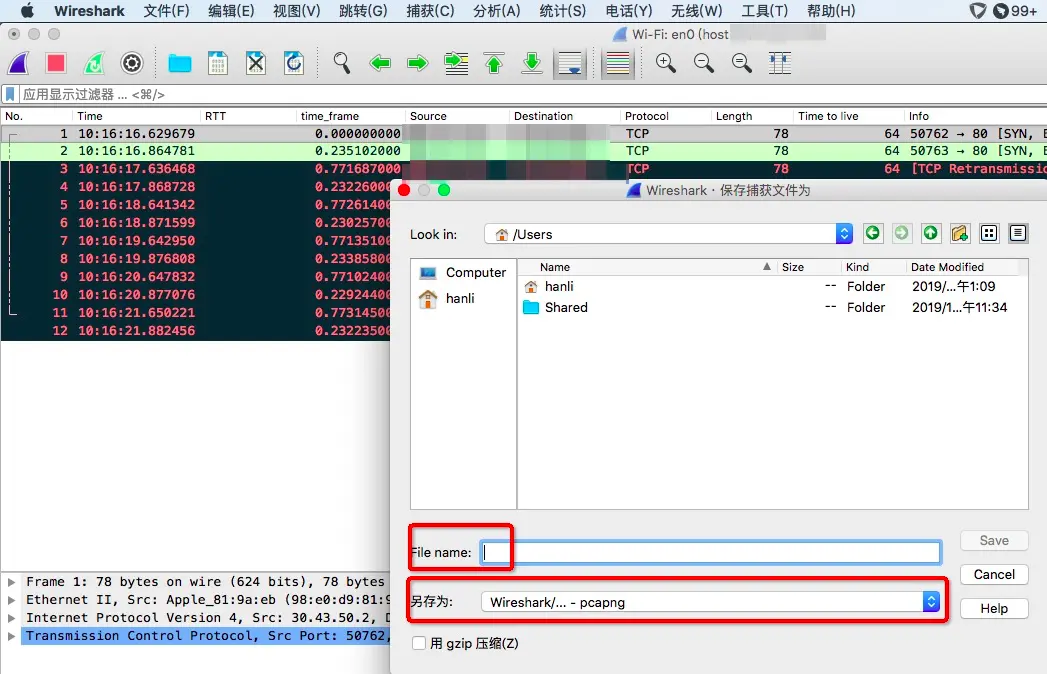Image resolution: width=1047 pixels, height=674 pixels.
Task: Go to specified packet icon
Action: pyautogui.click(x=456, y=63)
